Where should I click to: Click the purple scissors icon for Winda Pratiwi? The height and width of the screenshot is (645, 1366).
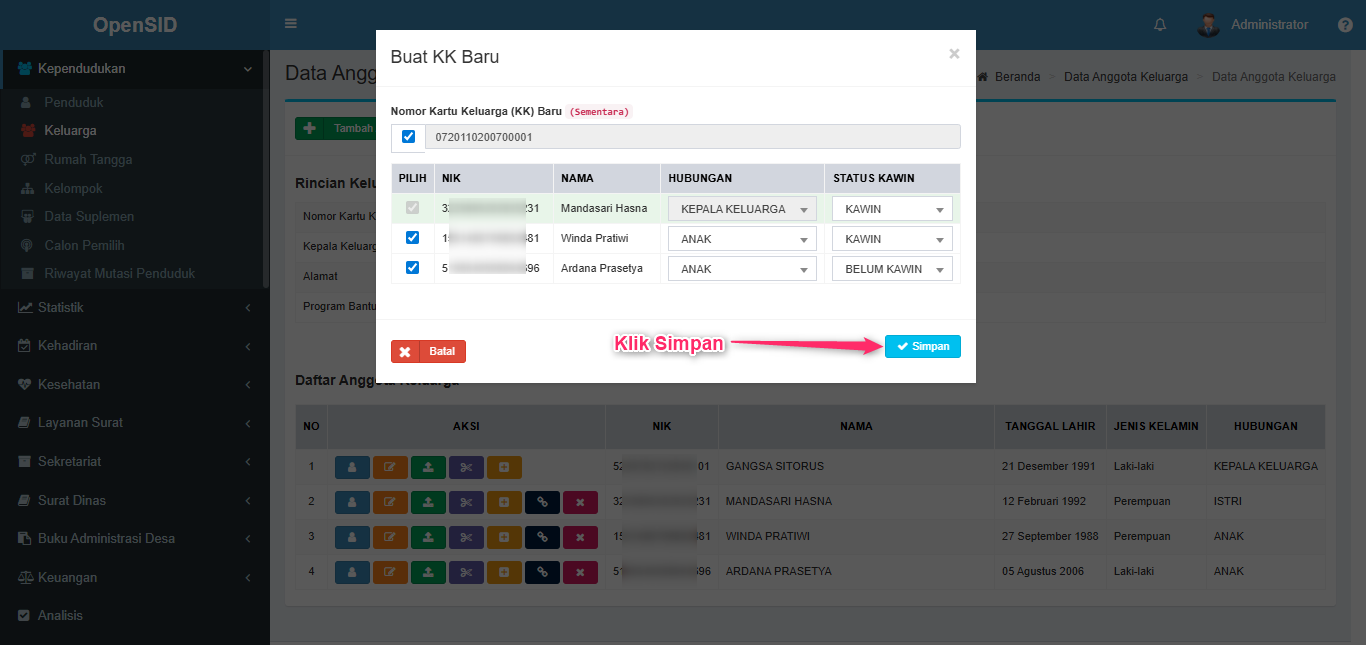(x=466, y=537)
